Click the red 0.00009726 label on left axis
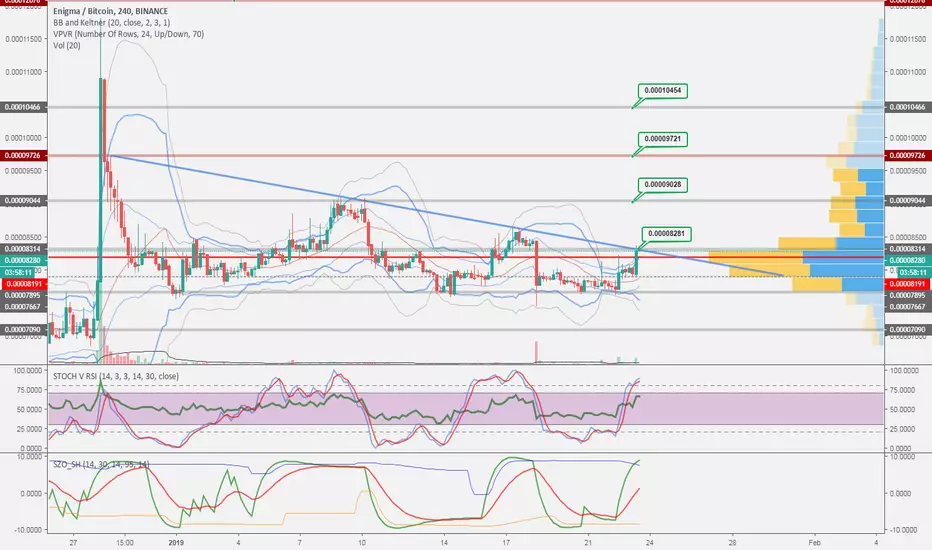 click(24, 155)
